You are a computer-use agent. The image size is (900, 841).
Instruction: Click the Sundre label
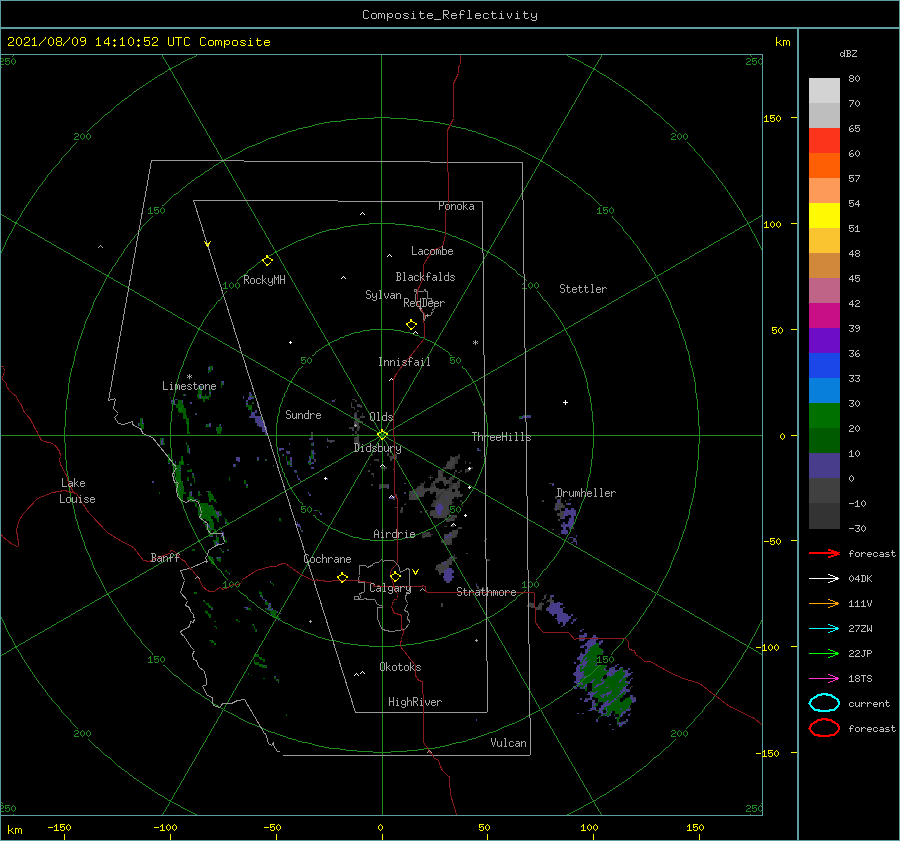point(303,414)
